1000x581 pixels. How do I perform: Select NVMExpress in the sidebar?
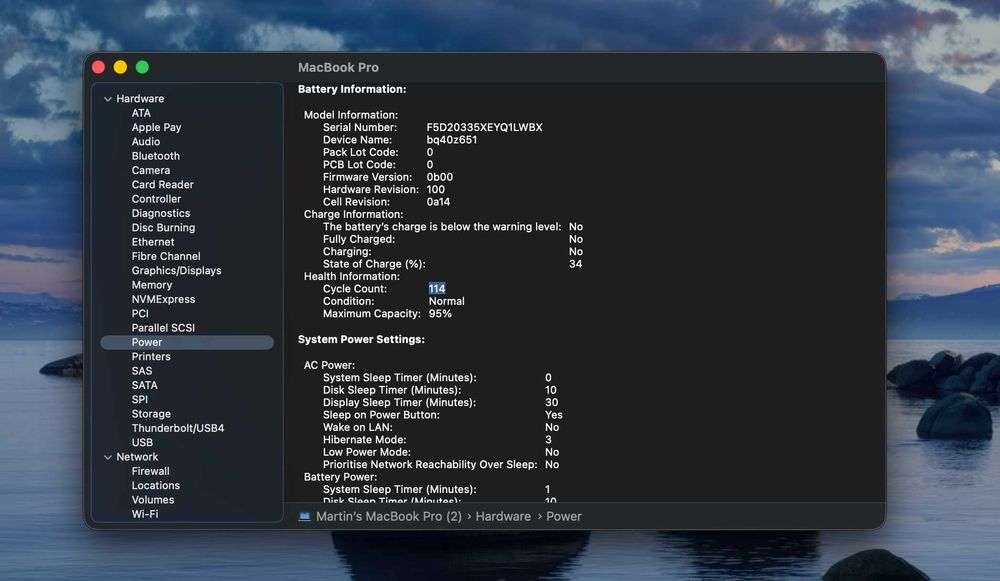[163, 299]
